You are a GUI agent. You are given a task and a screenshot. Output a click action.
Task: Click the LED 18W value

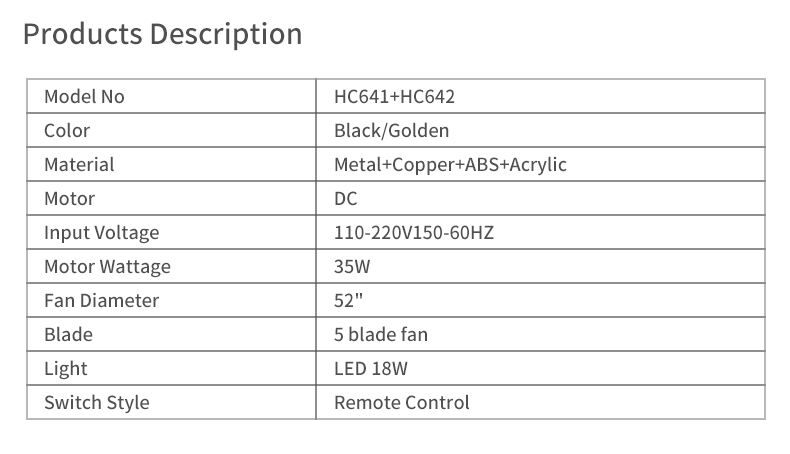point(371,369)
